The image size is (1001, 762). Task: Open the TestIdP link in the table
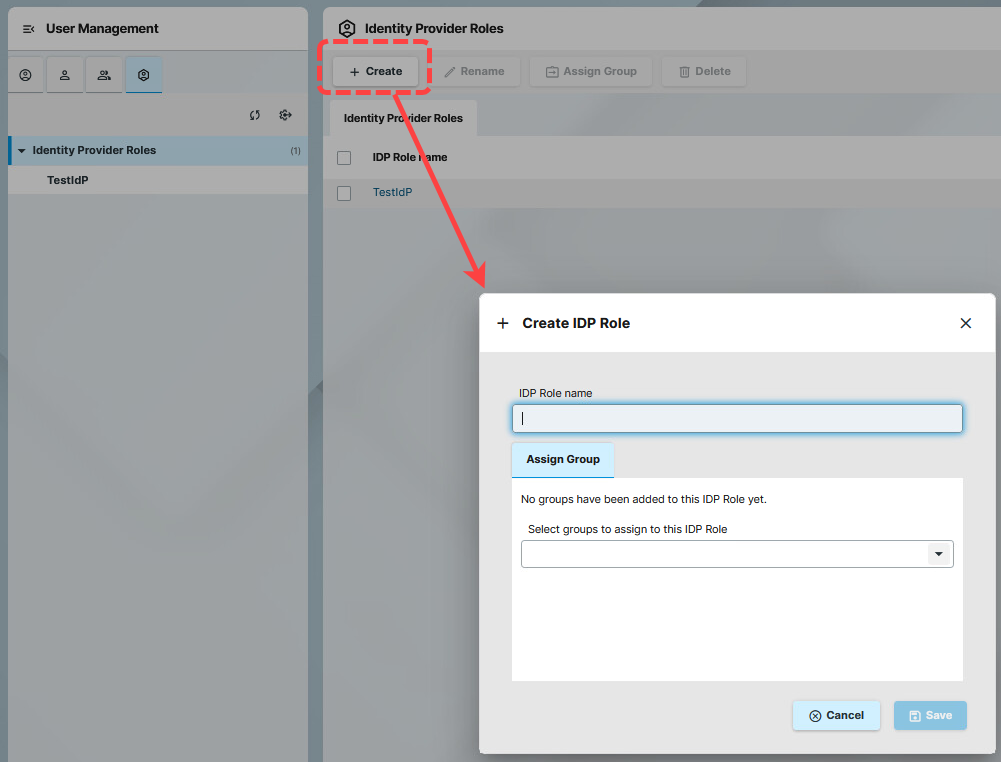tap(392, 192)
